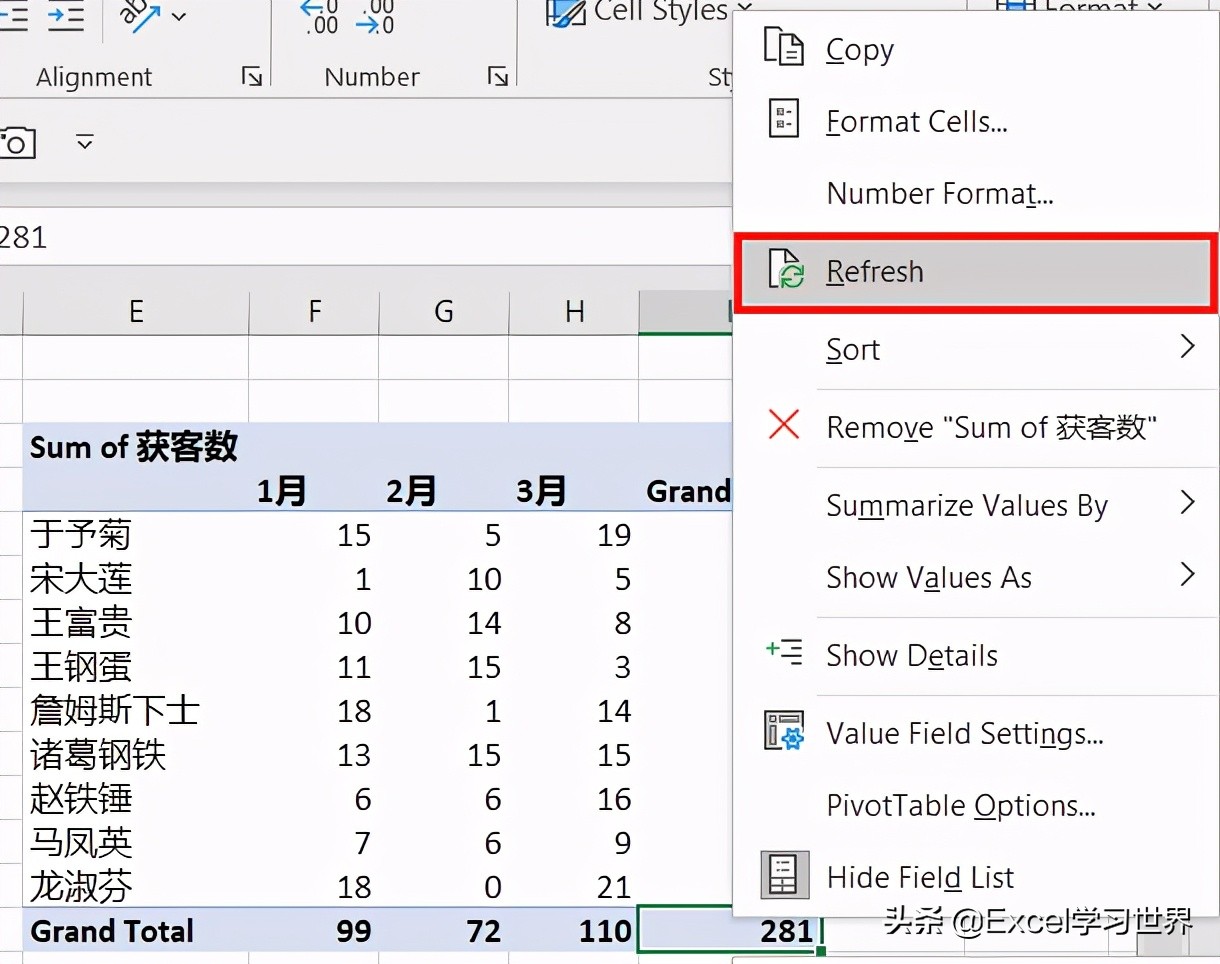Click the red X Remove icon
1220x964 pixels.
(783, 425)
